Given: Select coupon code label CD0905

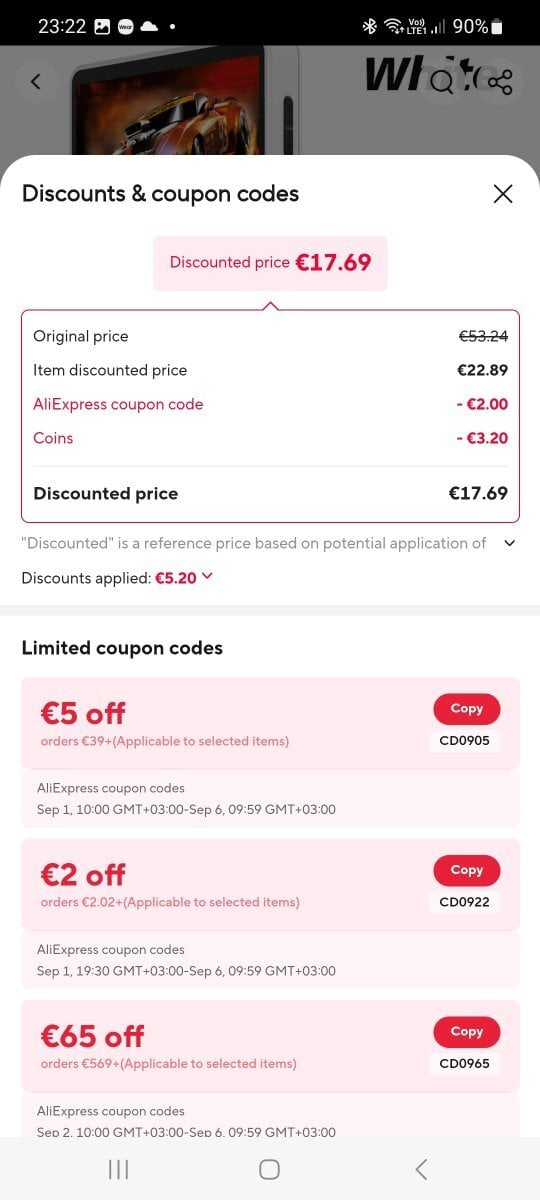Looking at the screenshot, I should tap(465, 741).
